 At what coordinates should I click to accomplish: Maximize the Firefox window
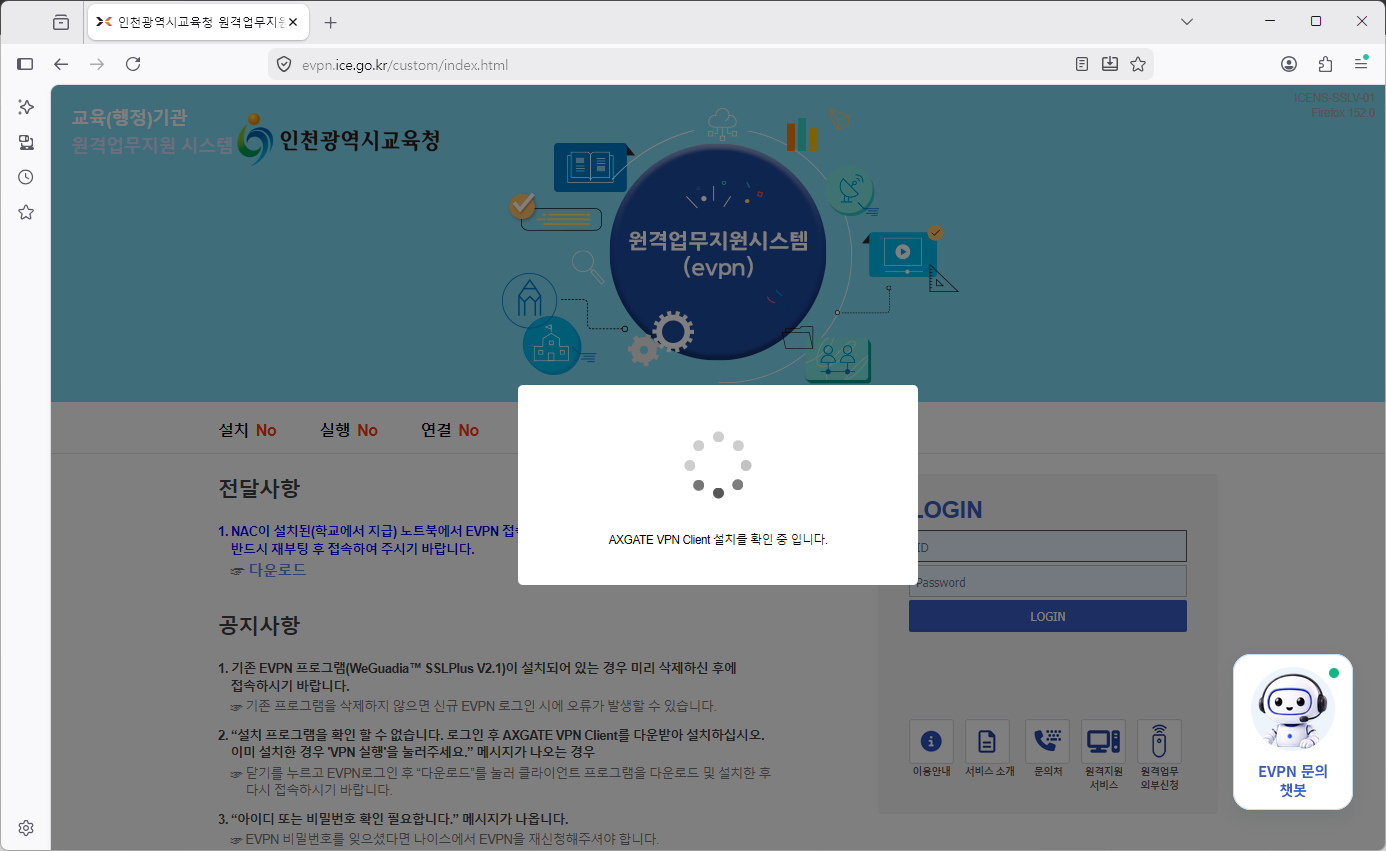(1316, 21)
